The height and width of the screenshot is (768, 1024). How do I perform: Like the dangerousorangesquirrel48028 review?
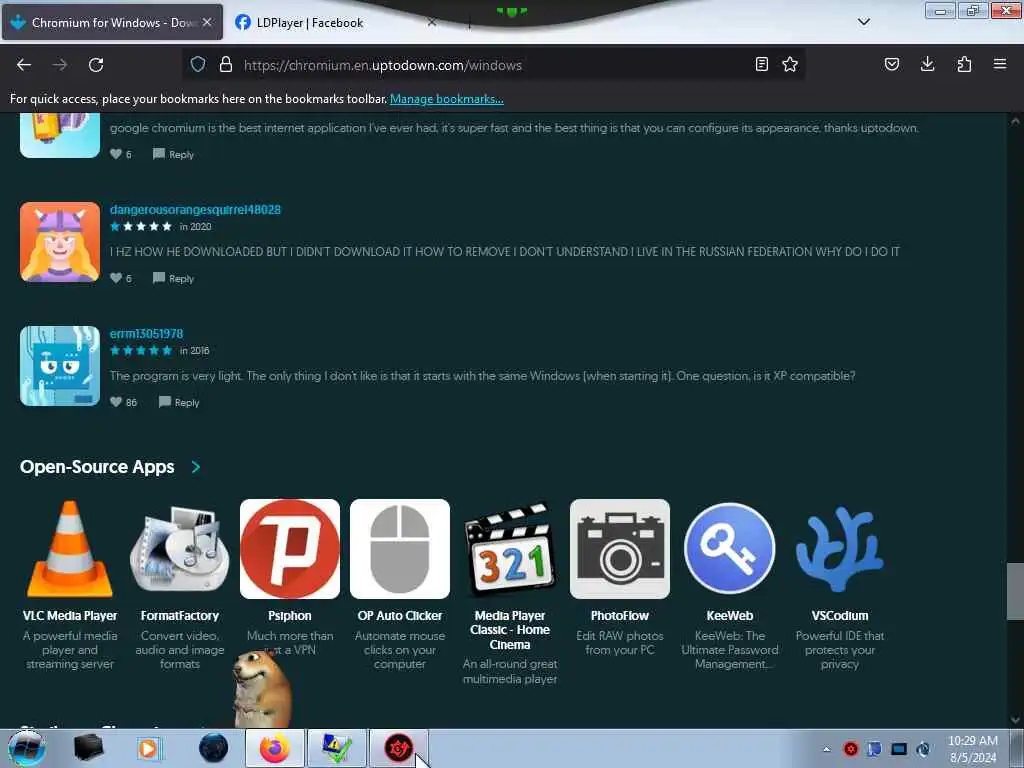coord(116,278)
